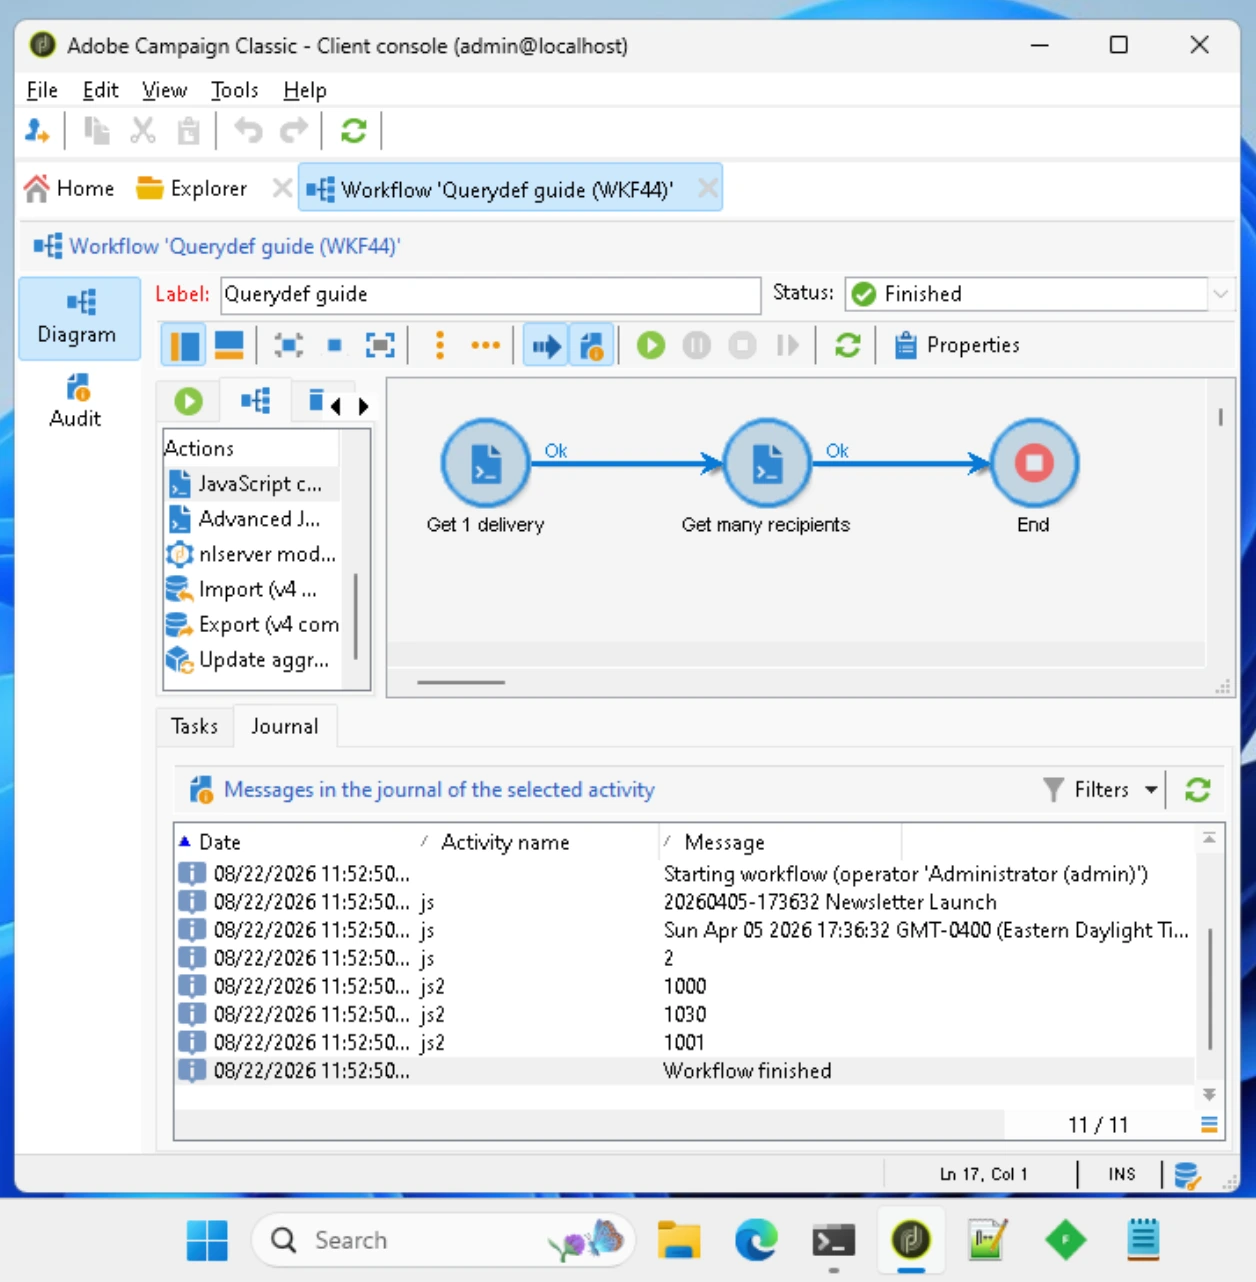Toggle the left palette panel display
This screenshot has height=1282, width=1256.
pyautogui.click(x=184, y=346)
